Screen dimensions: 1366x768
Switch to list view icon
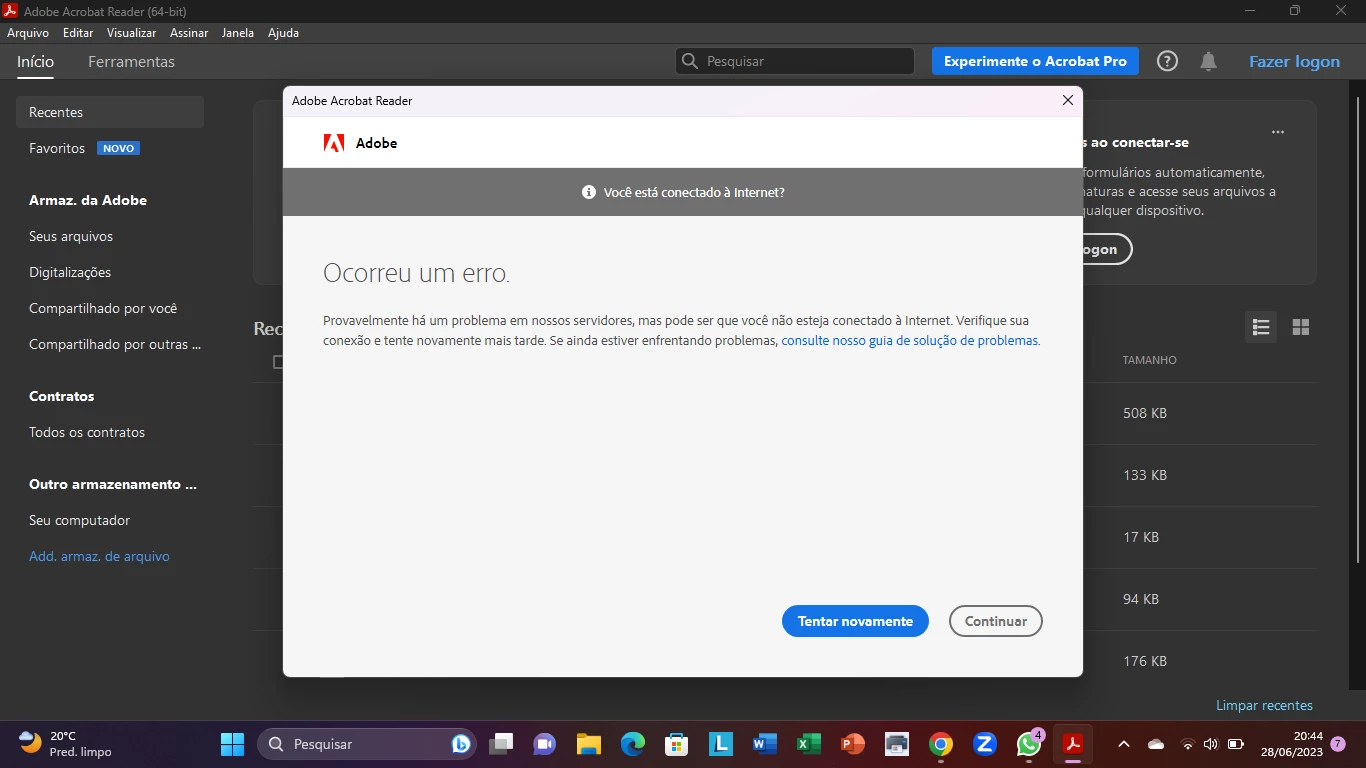[1261, 327]
